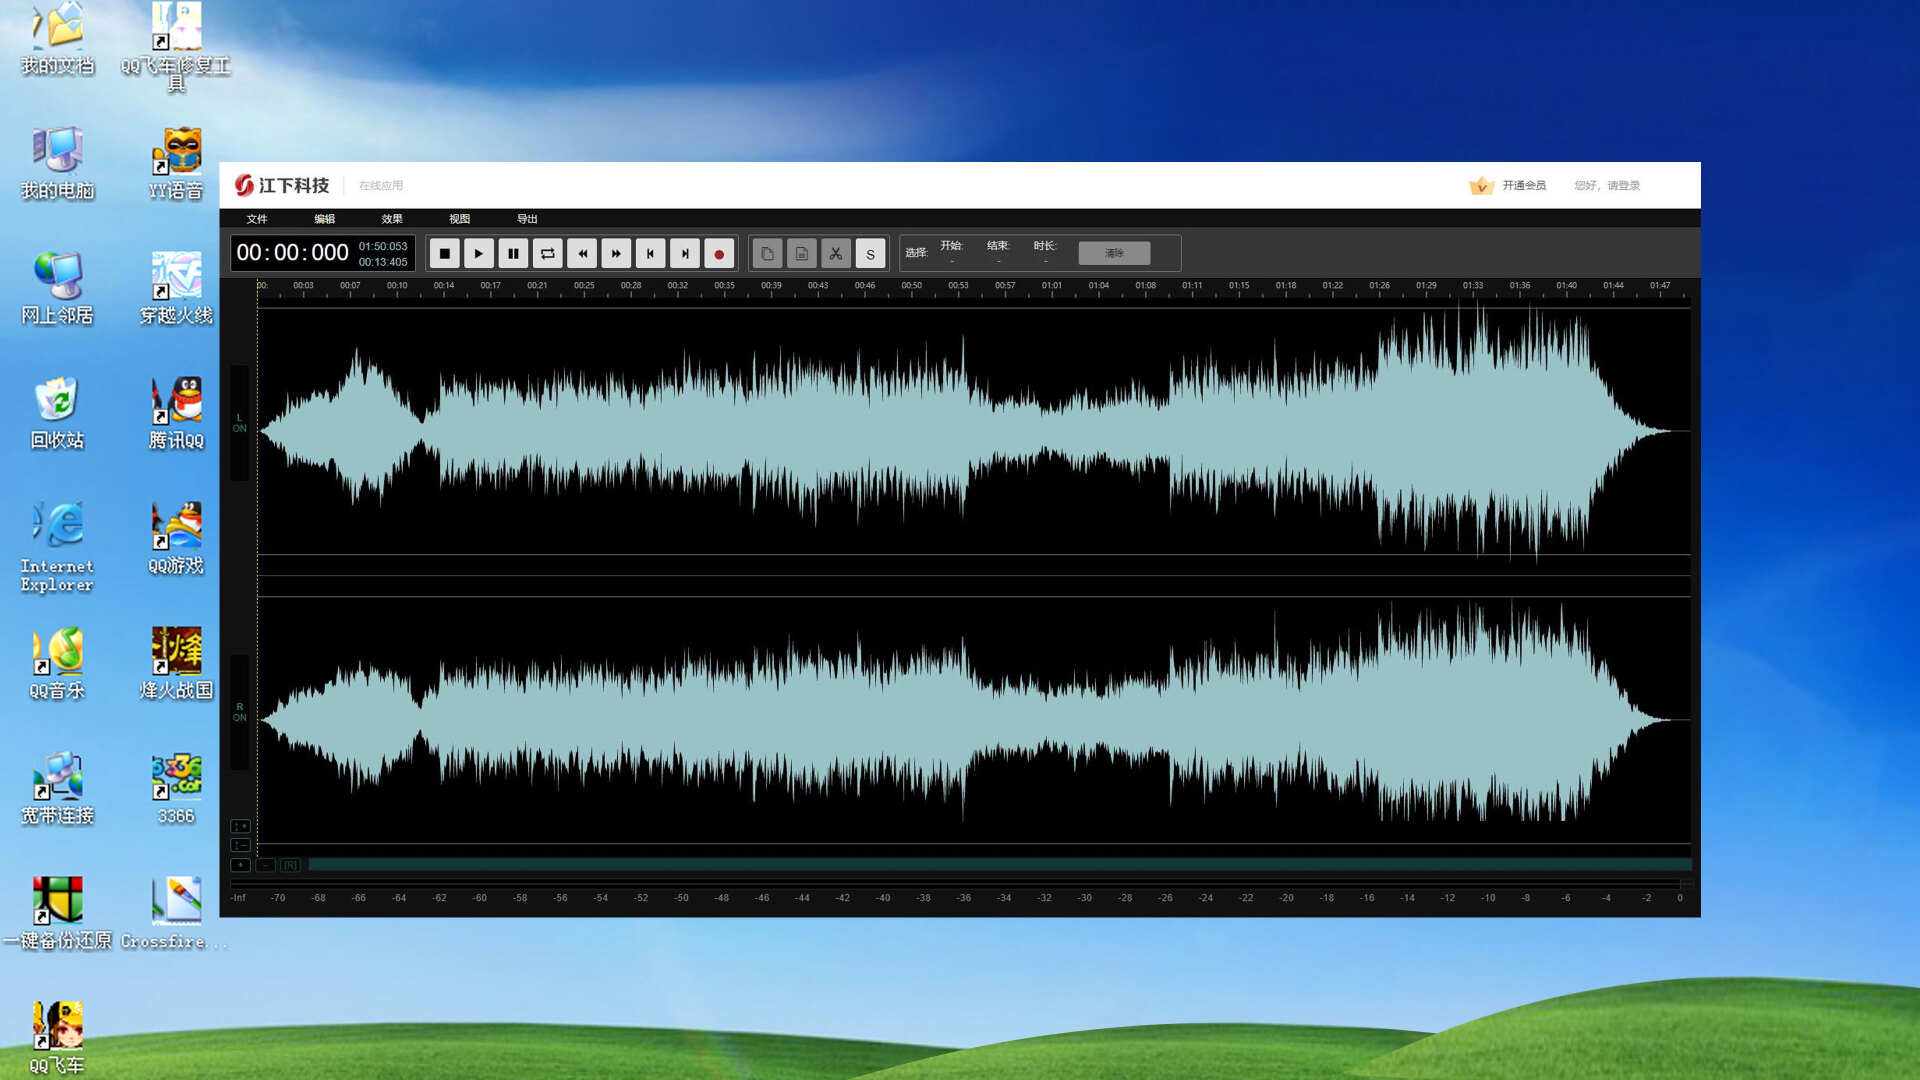Zoom in horizontally with the plus button
1920x1080 pixels.
(240, 865)
